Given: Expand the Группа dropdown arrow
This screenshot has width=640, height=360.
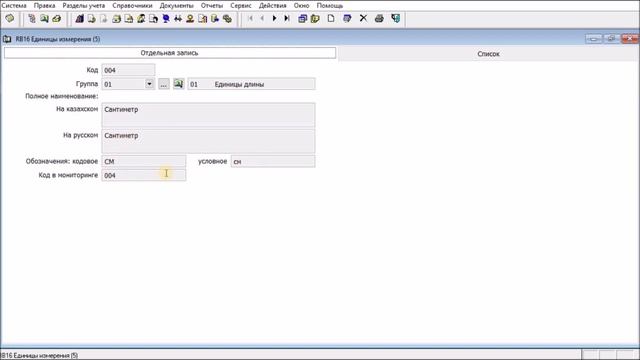Looking at the screenshot, I should 149,84.
